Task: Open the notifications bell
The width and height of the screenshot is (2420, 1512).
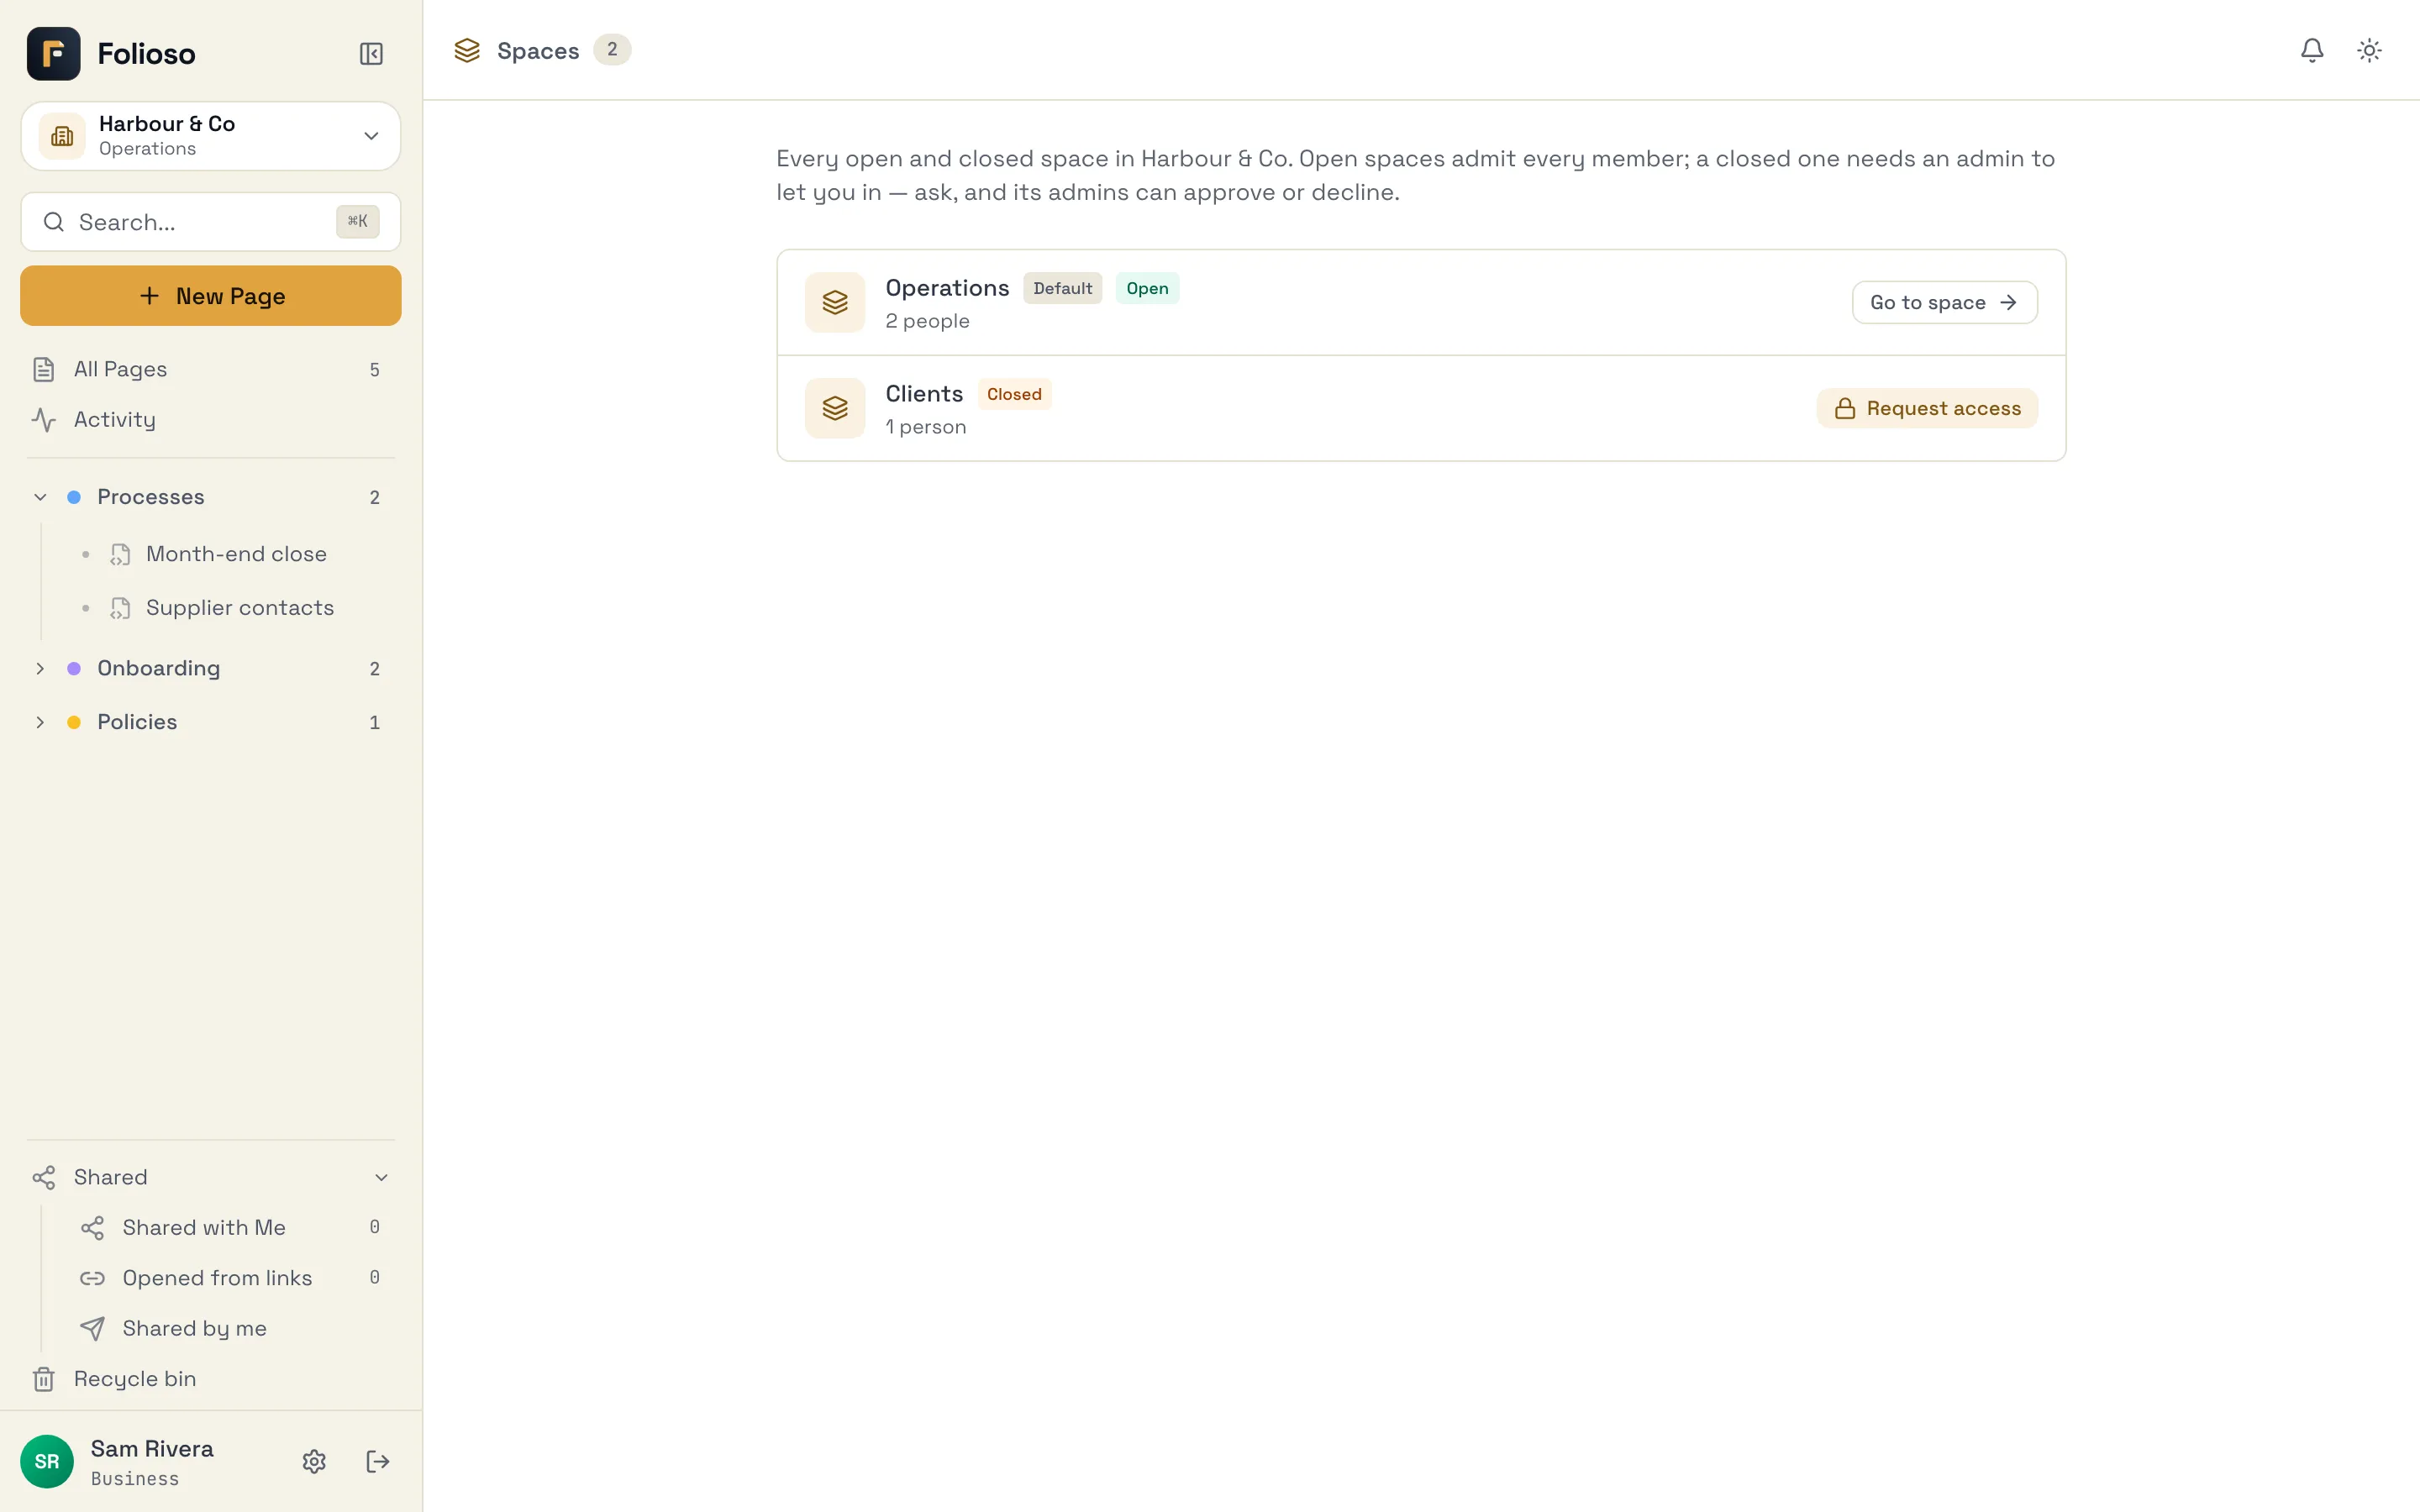Action: click(2311, 50)
